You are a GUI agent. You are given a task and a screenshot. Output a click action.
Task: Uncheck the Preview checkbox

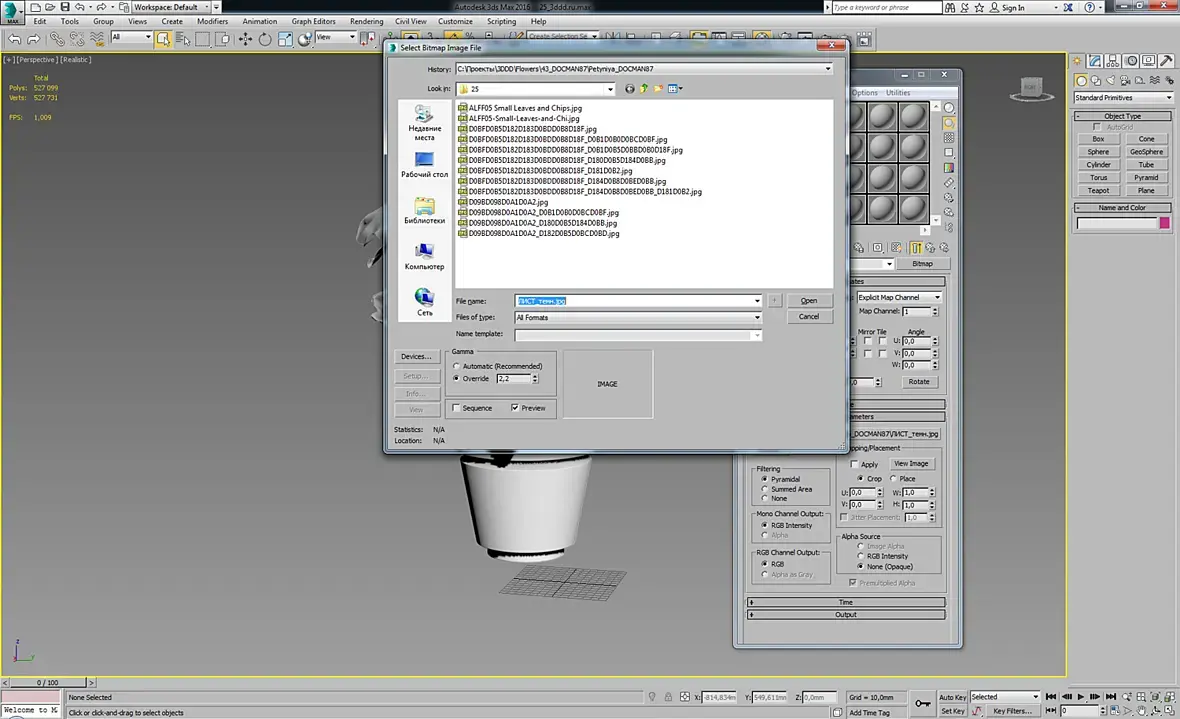click(515, 408)
